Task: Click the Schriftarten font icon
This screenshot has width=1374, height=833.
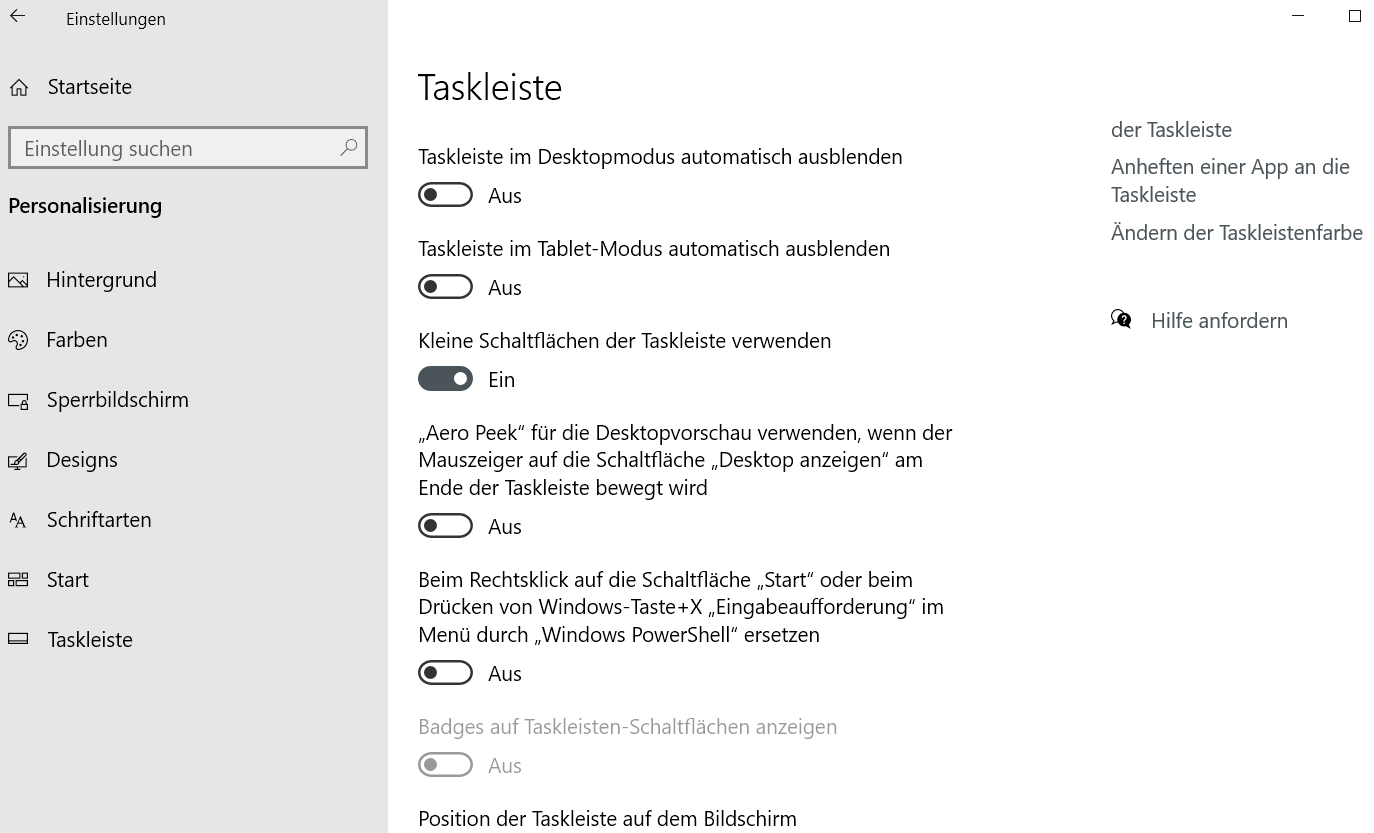Action: point(18,520)
